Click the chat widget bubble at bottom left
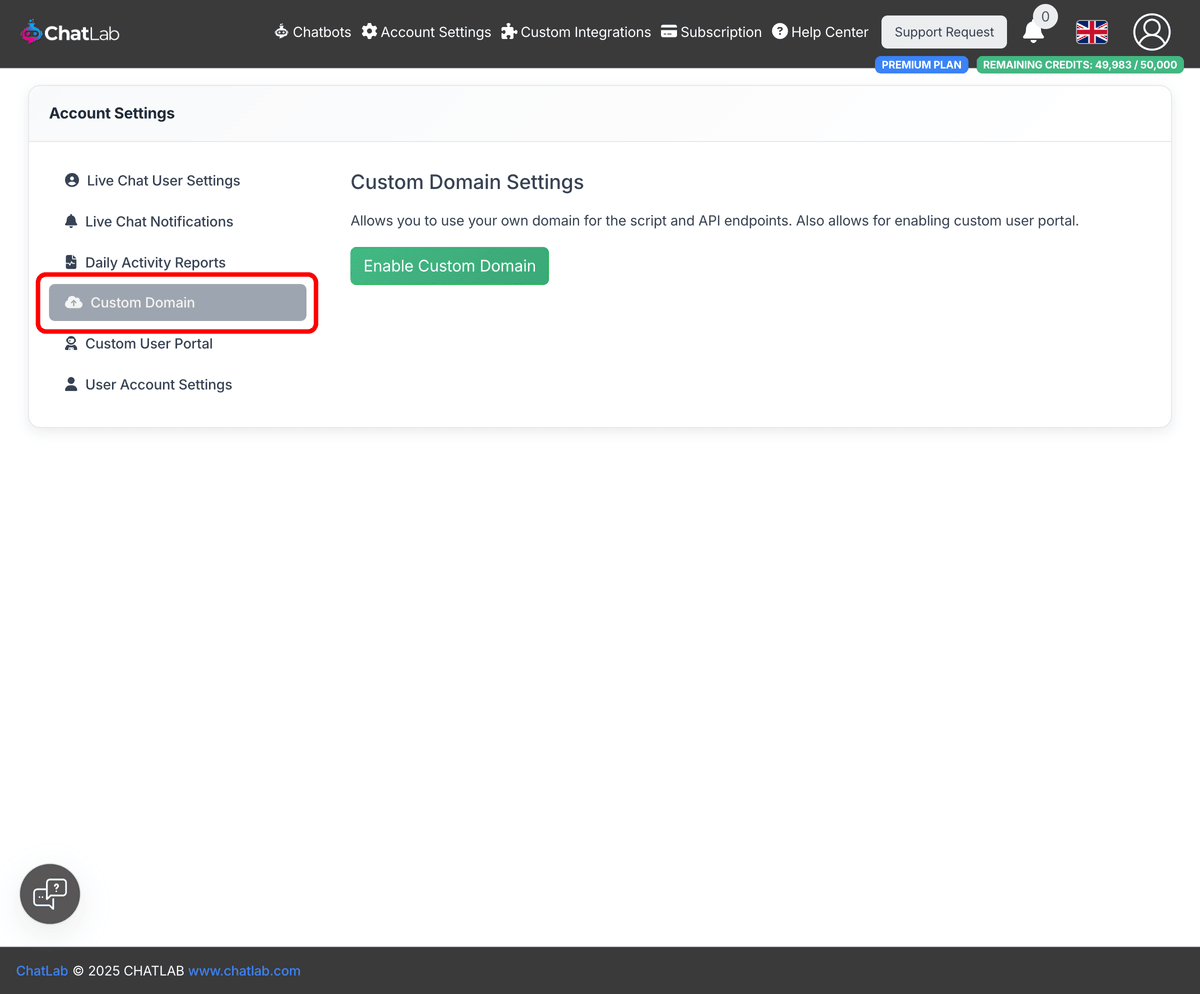 point(49,893)
